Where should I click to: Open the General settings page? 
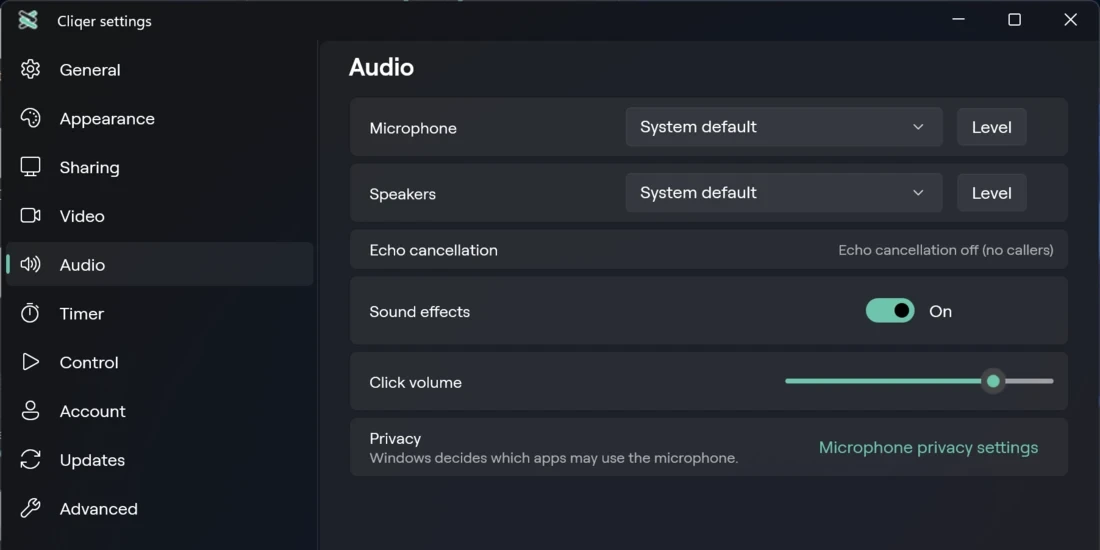pos(160,69)
